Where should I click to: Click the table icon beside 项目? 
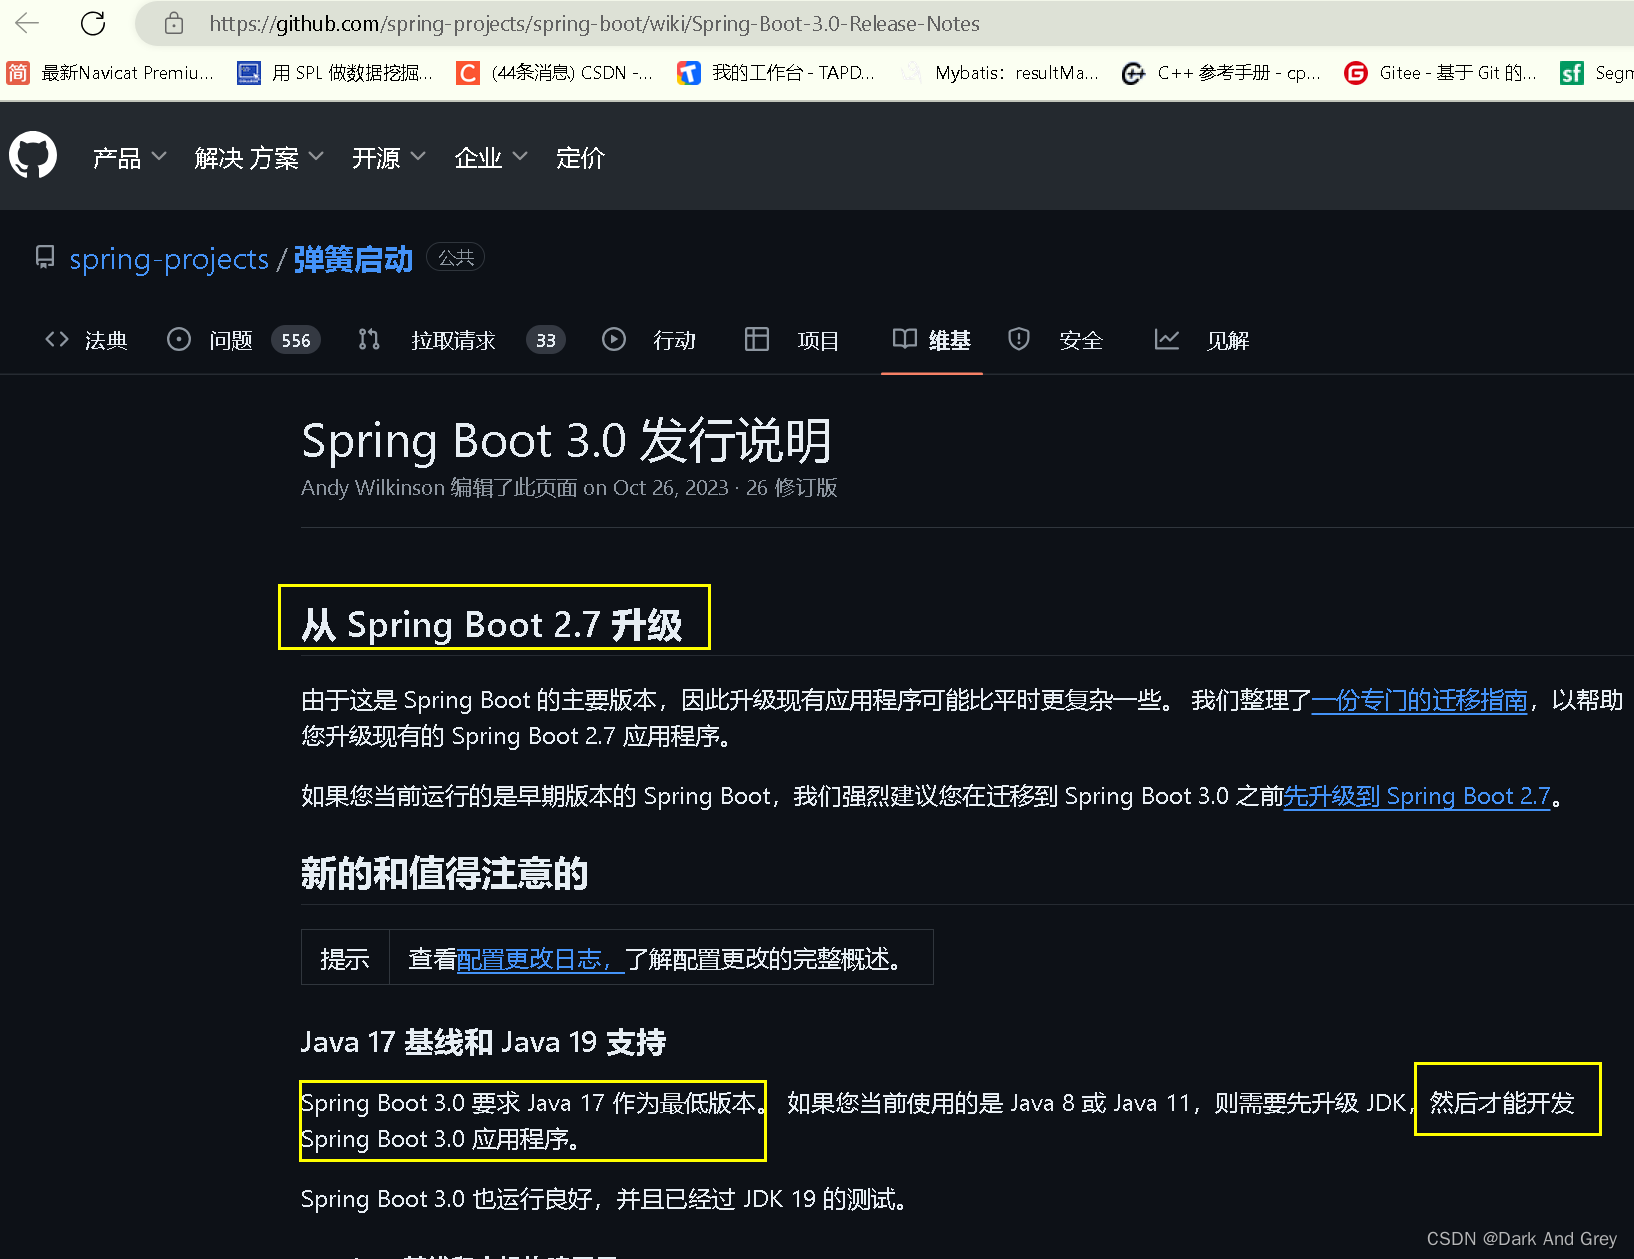click(x=757, y=339)
